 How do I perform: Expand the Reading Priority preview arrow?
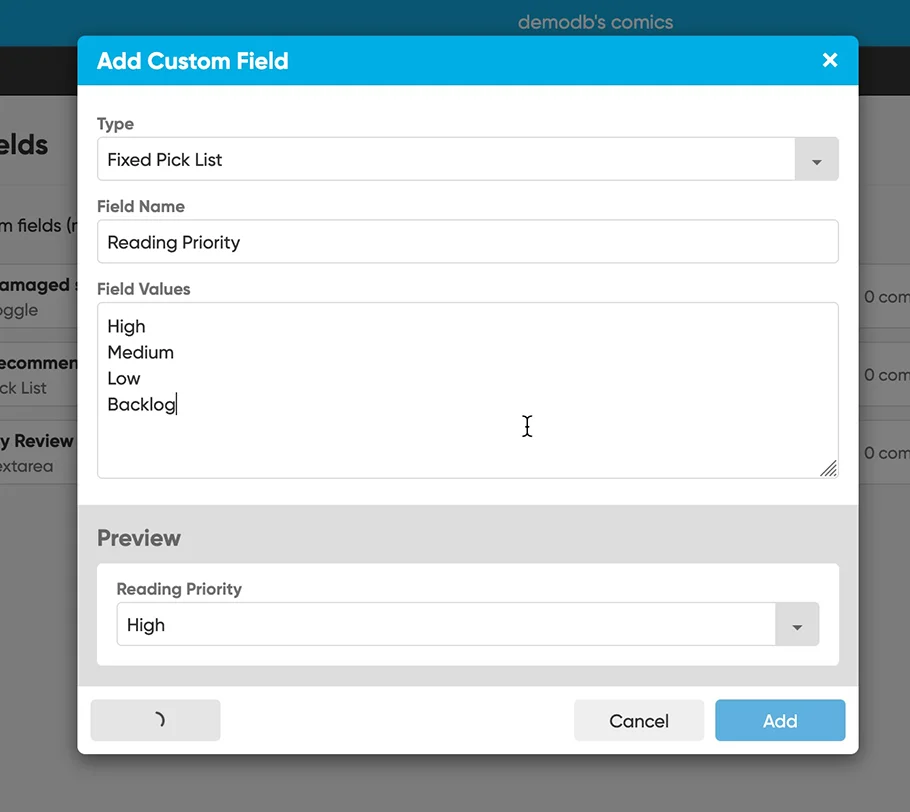pyautogui.click(x=797, y=625)
